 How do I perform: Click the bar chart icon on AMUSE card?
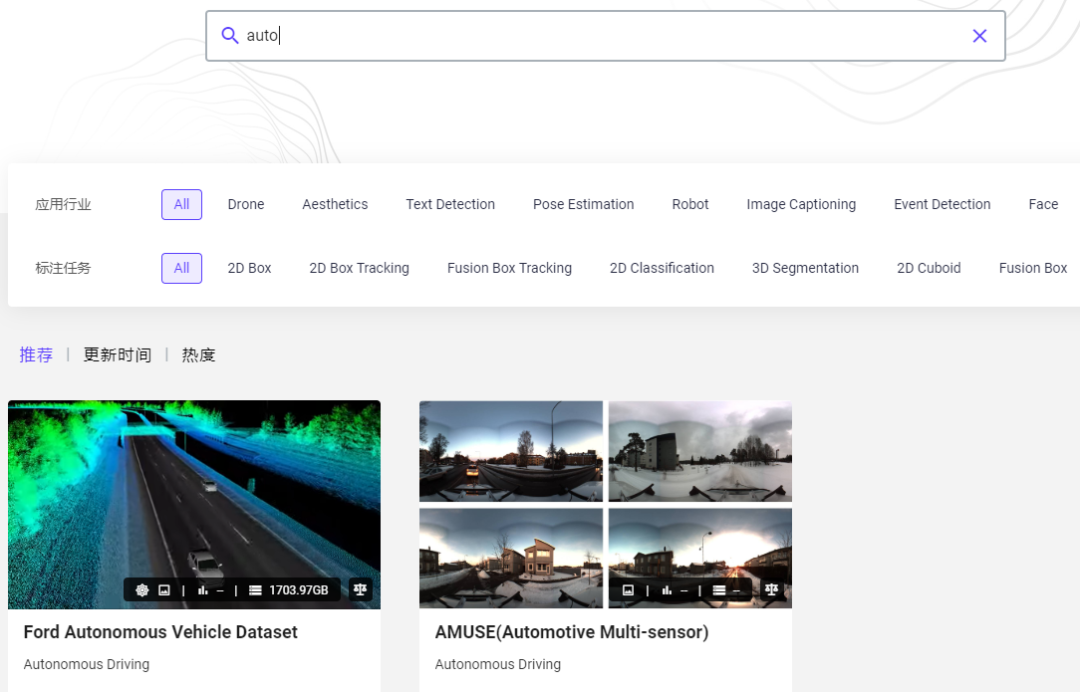tap(667, 590)
